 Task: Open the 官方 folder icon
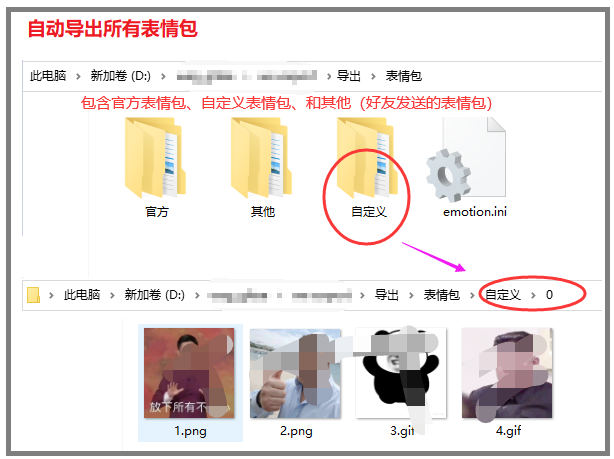(155, 158)
